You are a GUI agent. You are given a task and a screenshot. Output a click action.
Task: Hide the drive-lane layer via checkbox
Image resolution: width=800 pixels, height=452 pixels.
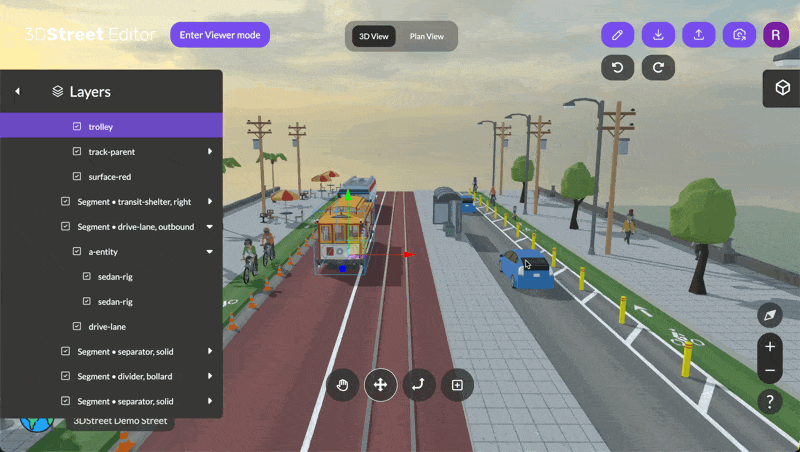point(77,327)
